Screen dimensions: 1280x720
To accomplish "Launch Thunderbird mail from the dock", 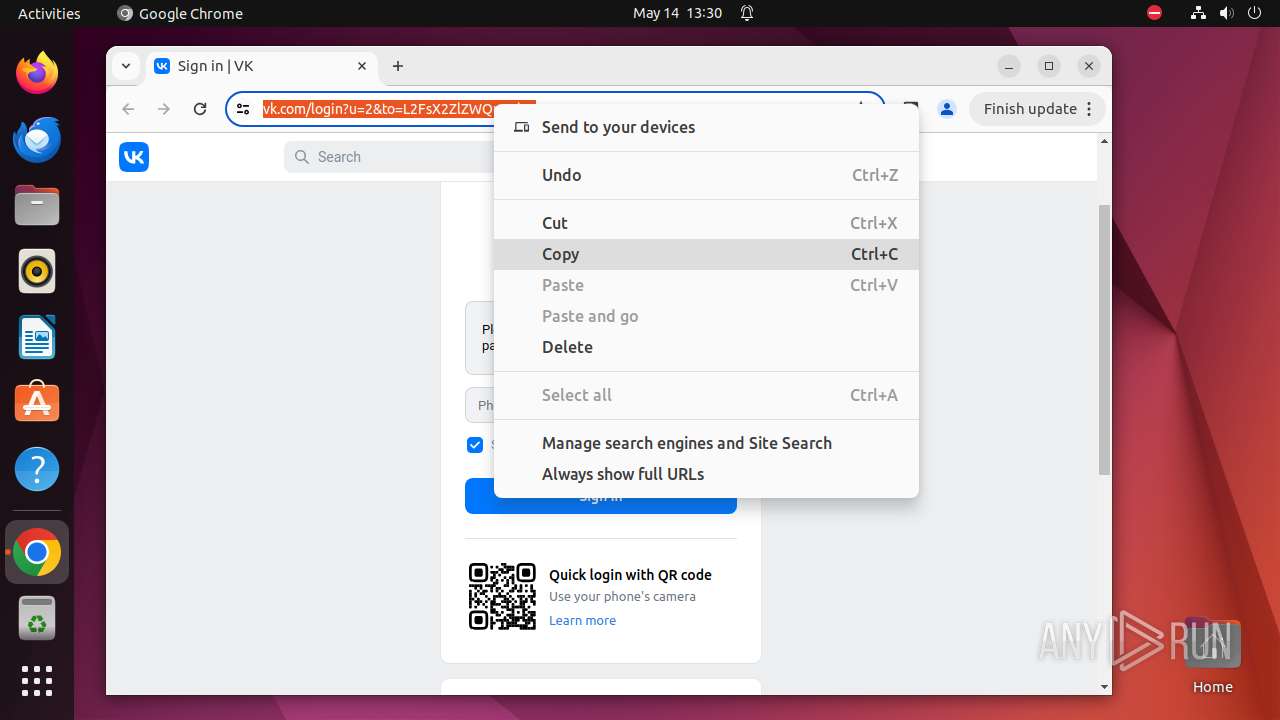I will (x=37, y=139).
